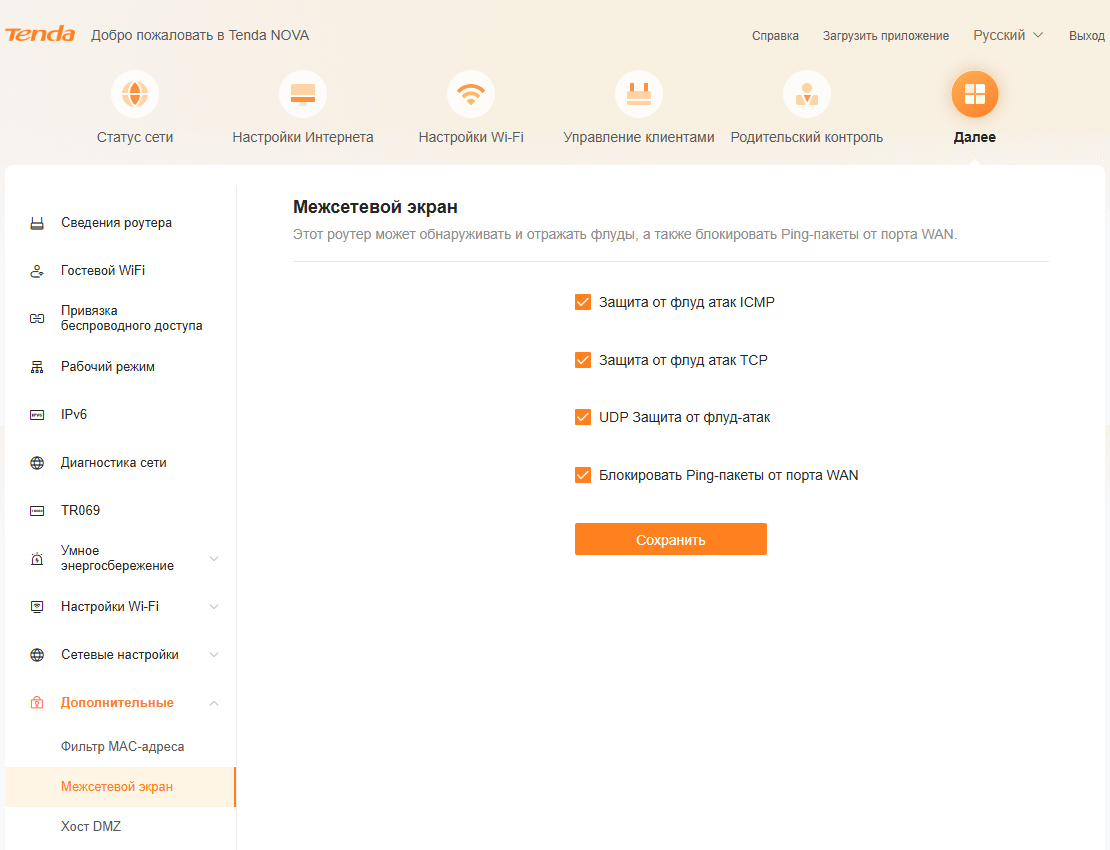Select the Межсетевой экран submenu item

coord(117,786)
